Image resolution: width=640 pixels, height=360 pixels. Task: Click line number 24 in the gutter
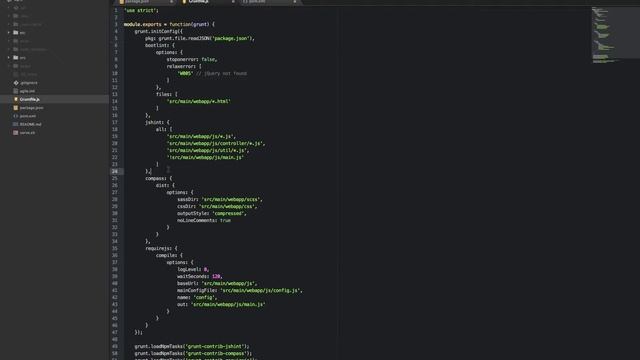point(115,171)
